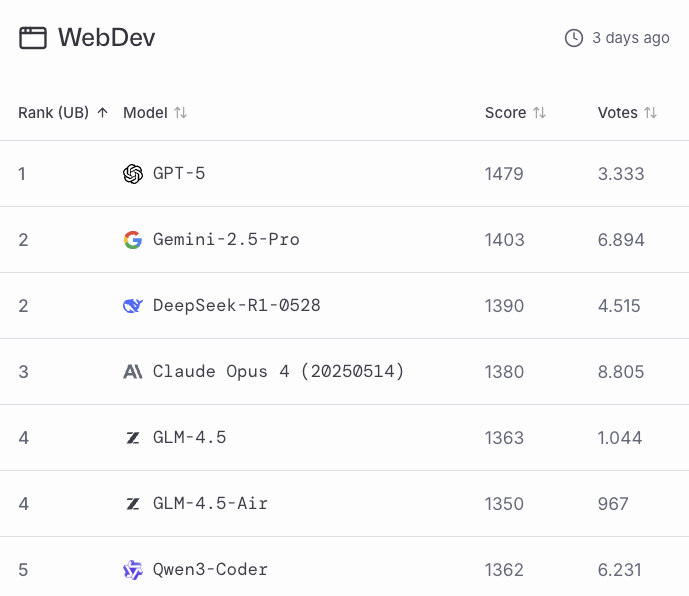The width and height of the screenshot is (689, 596).
Task: Open the Gemini-2.5-Pro model link
Action: pos(226,240)
